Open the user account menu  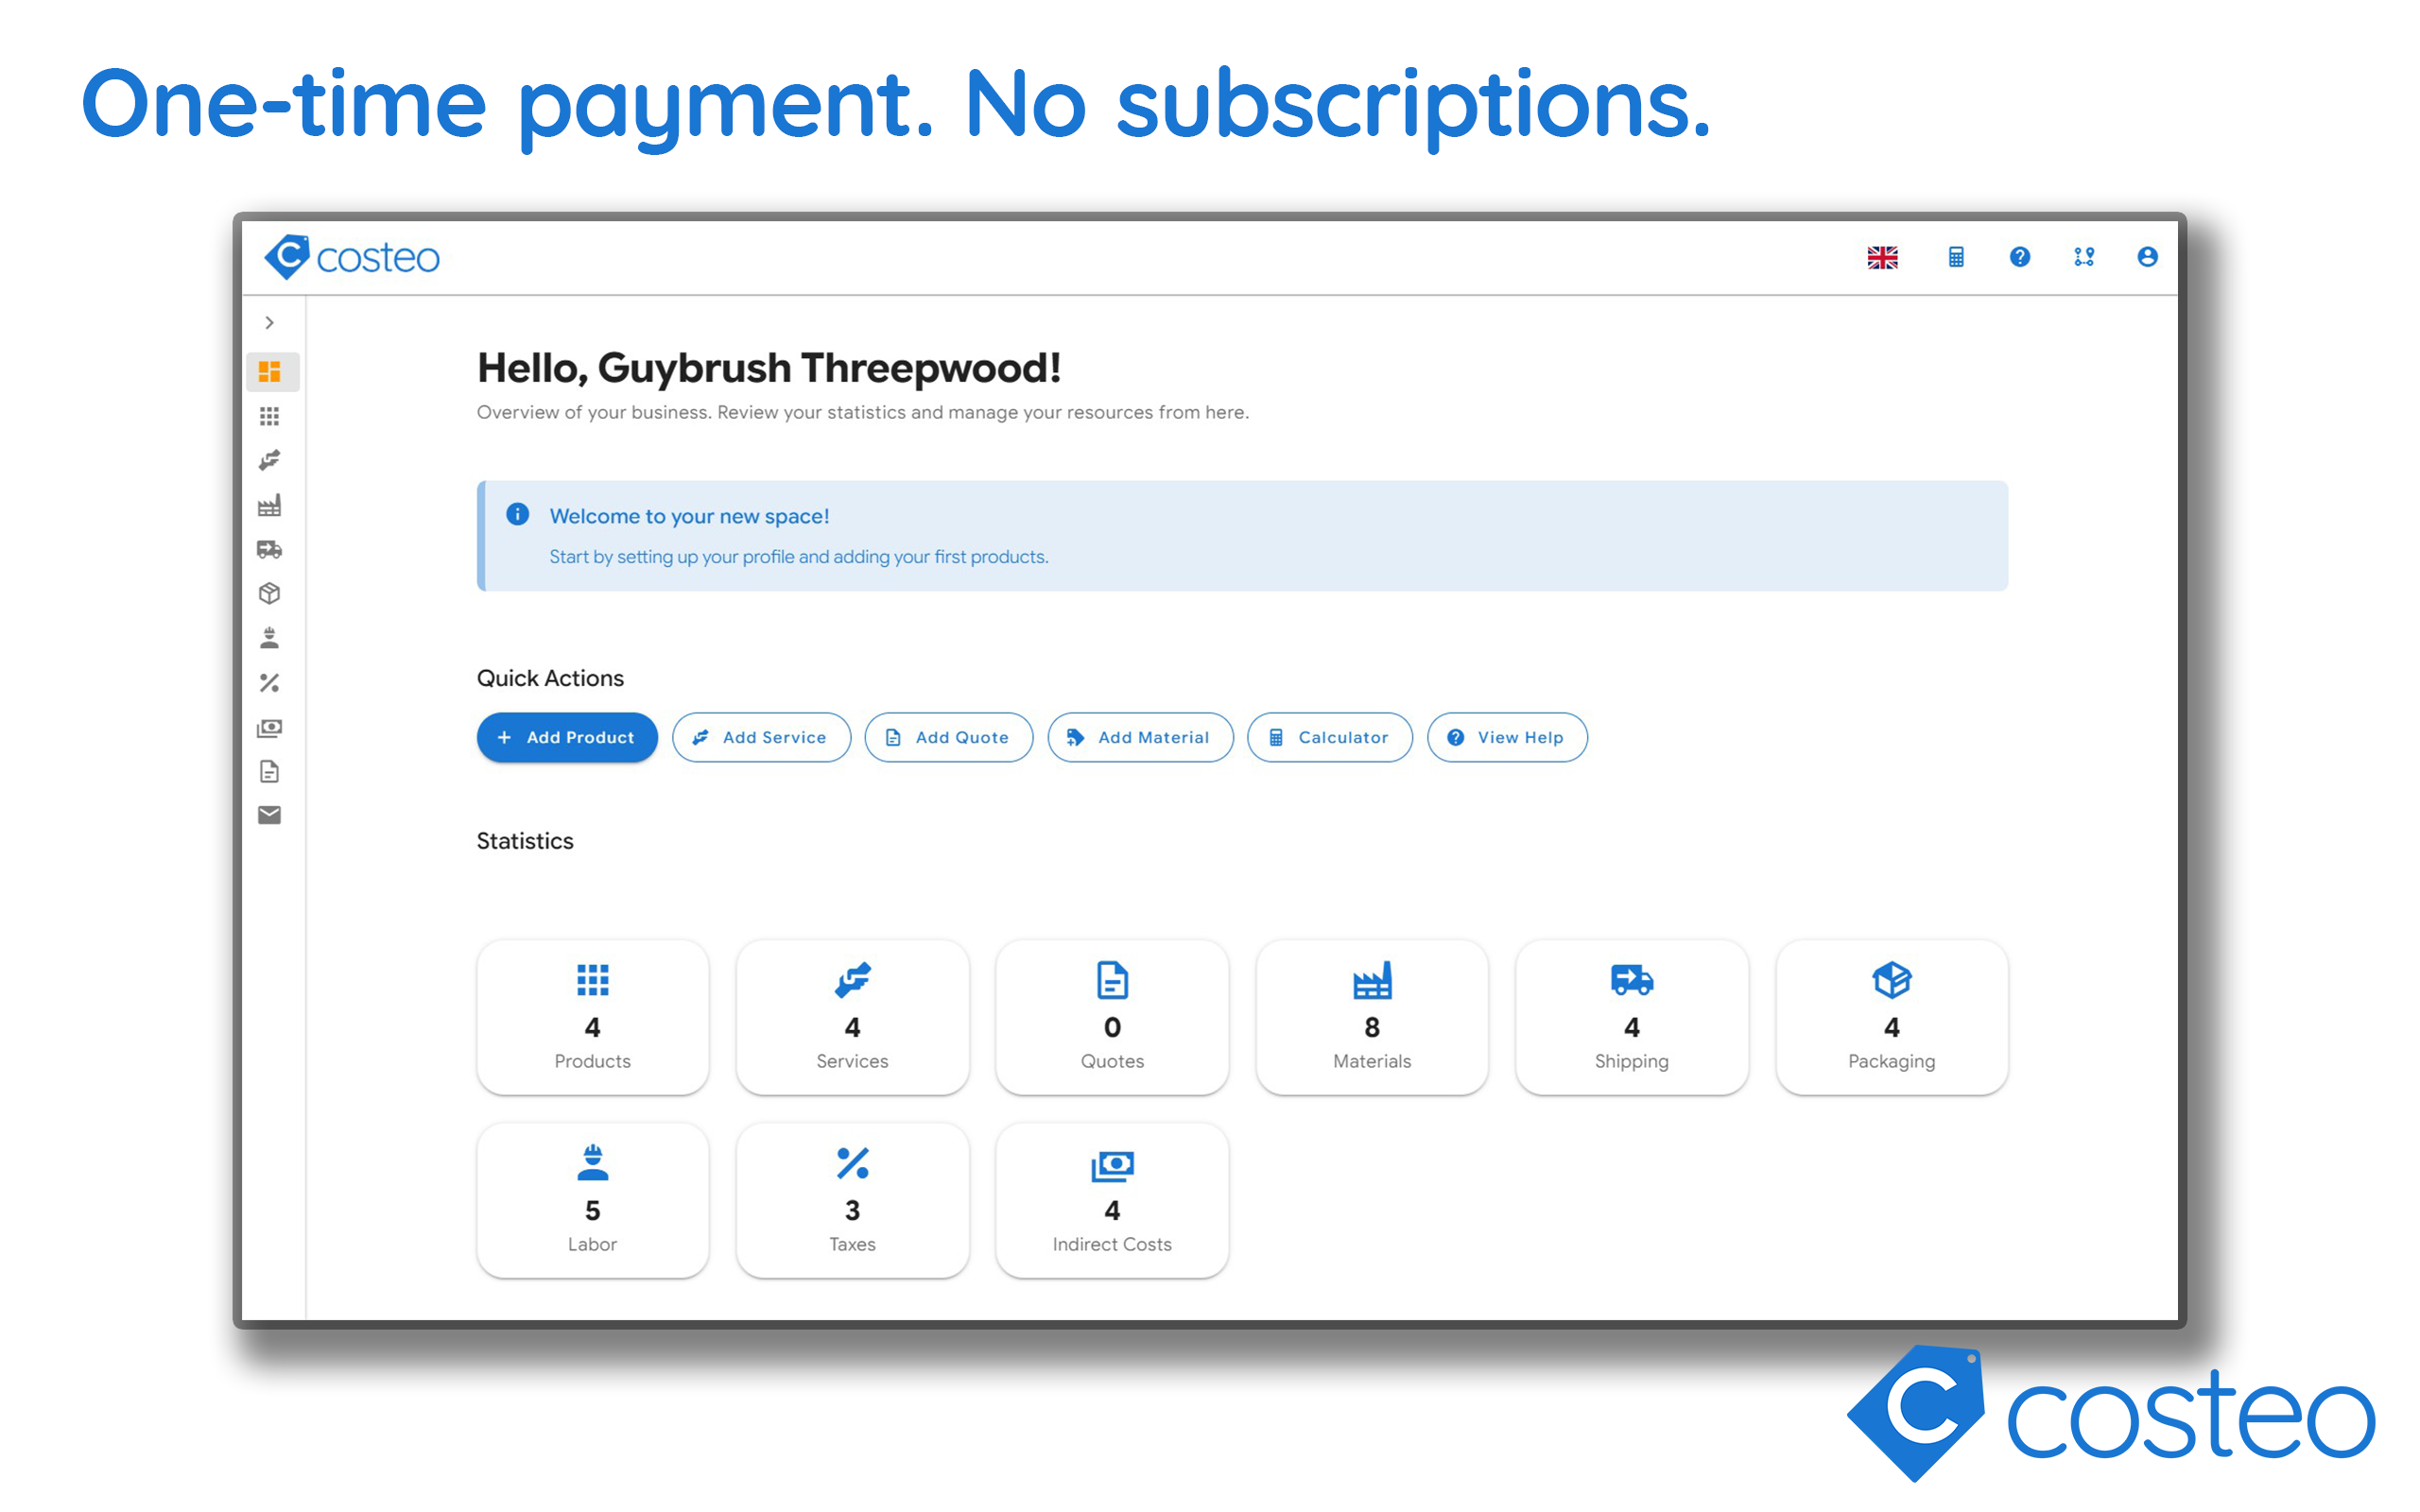[2146, 257]
